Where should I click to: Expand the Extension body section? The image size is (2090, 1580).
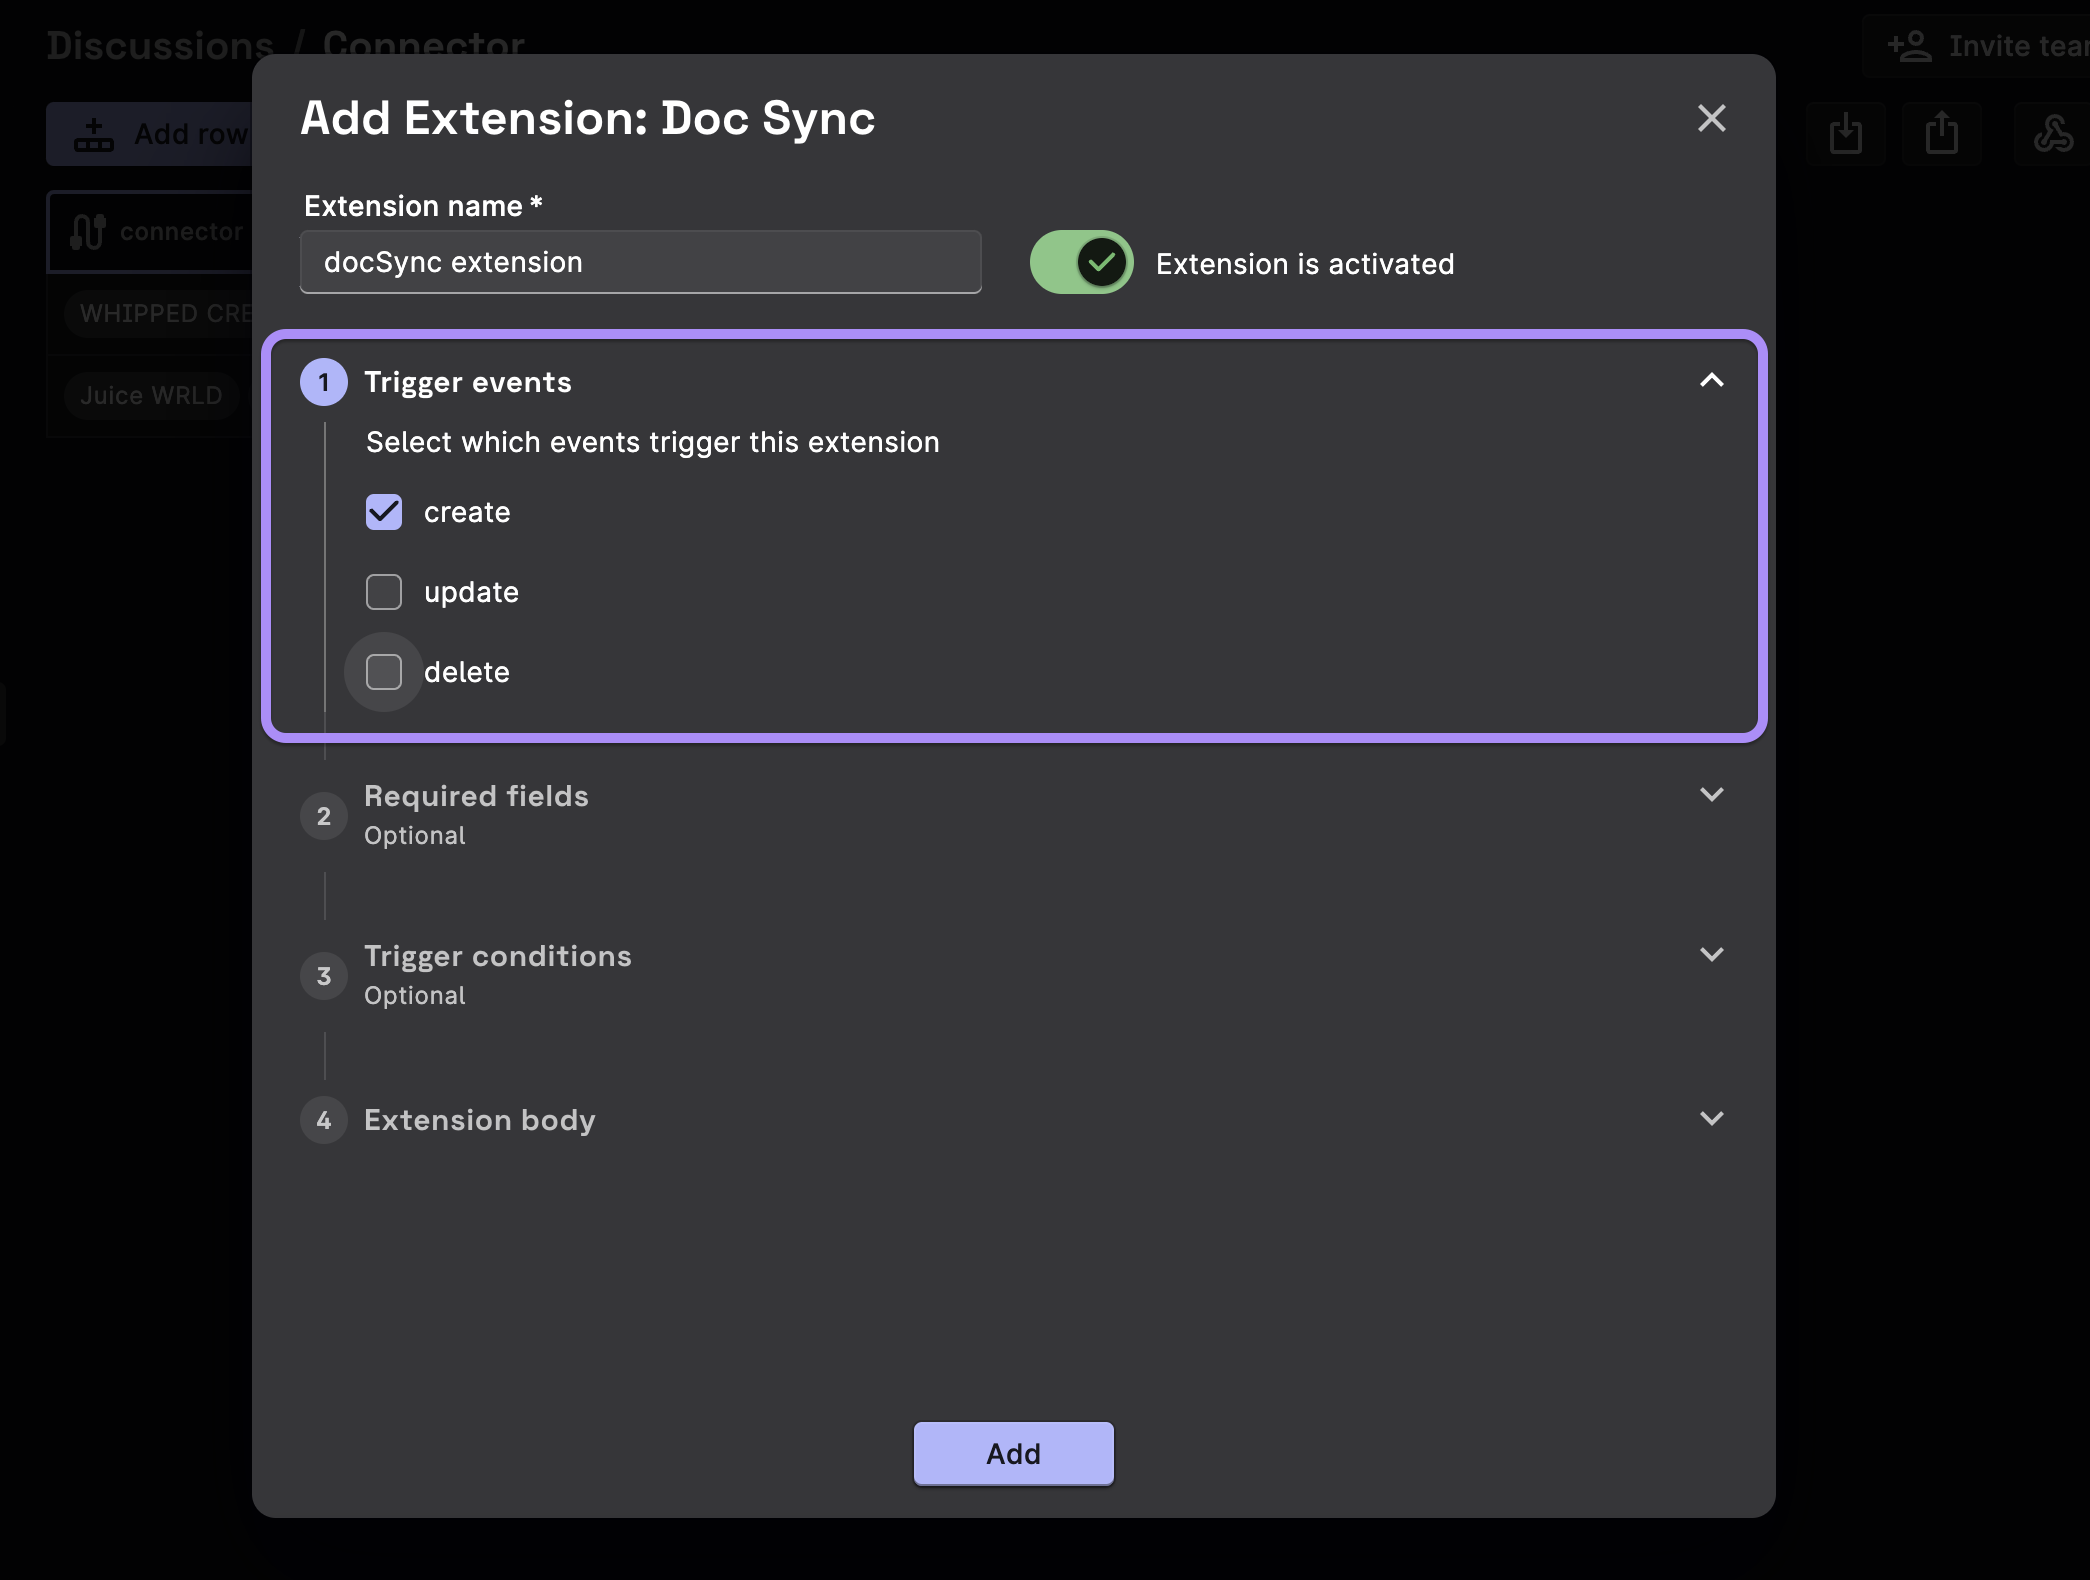[x=1711, y=1119]
